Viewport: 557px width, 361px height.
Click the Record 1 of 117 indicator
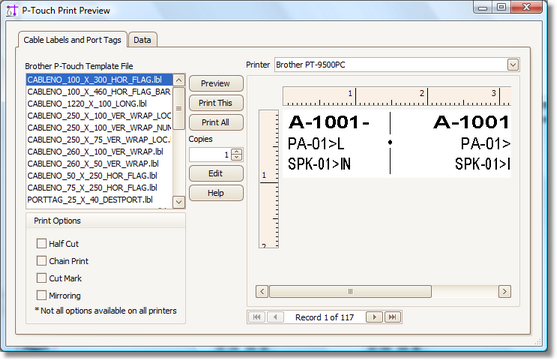pyautogui.click(x=325, y=317)
